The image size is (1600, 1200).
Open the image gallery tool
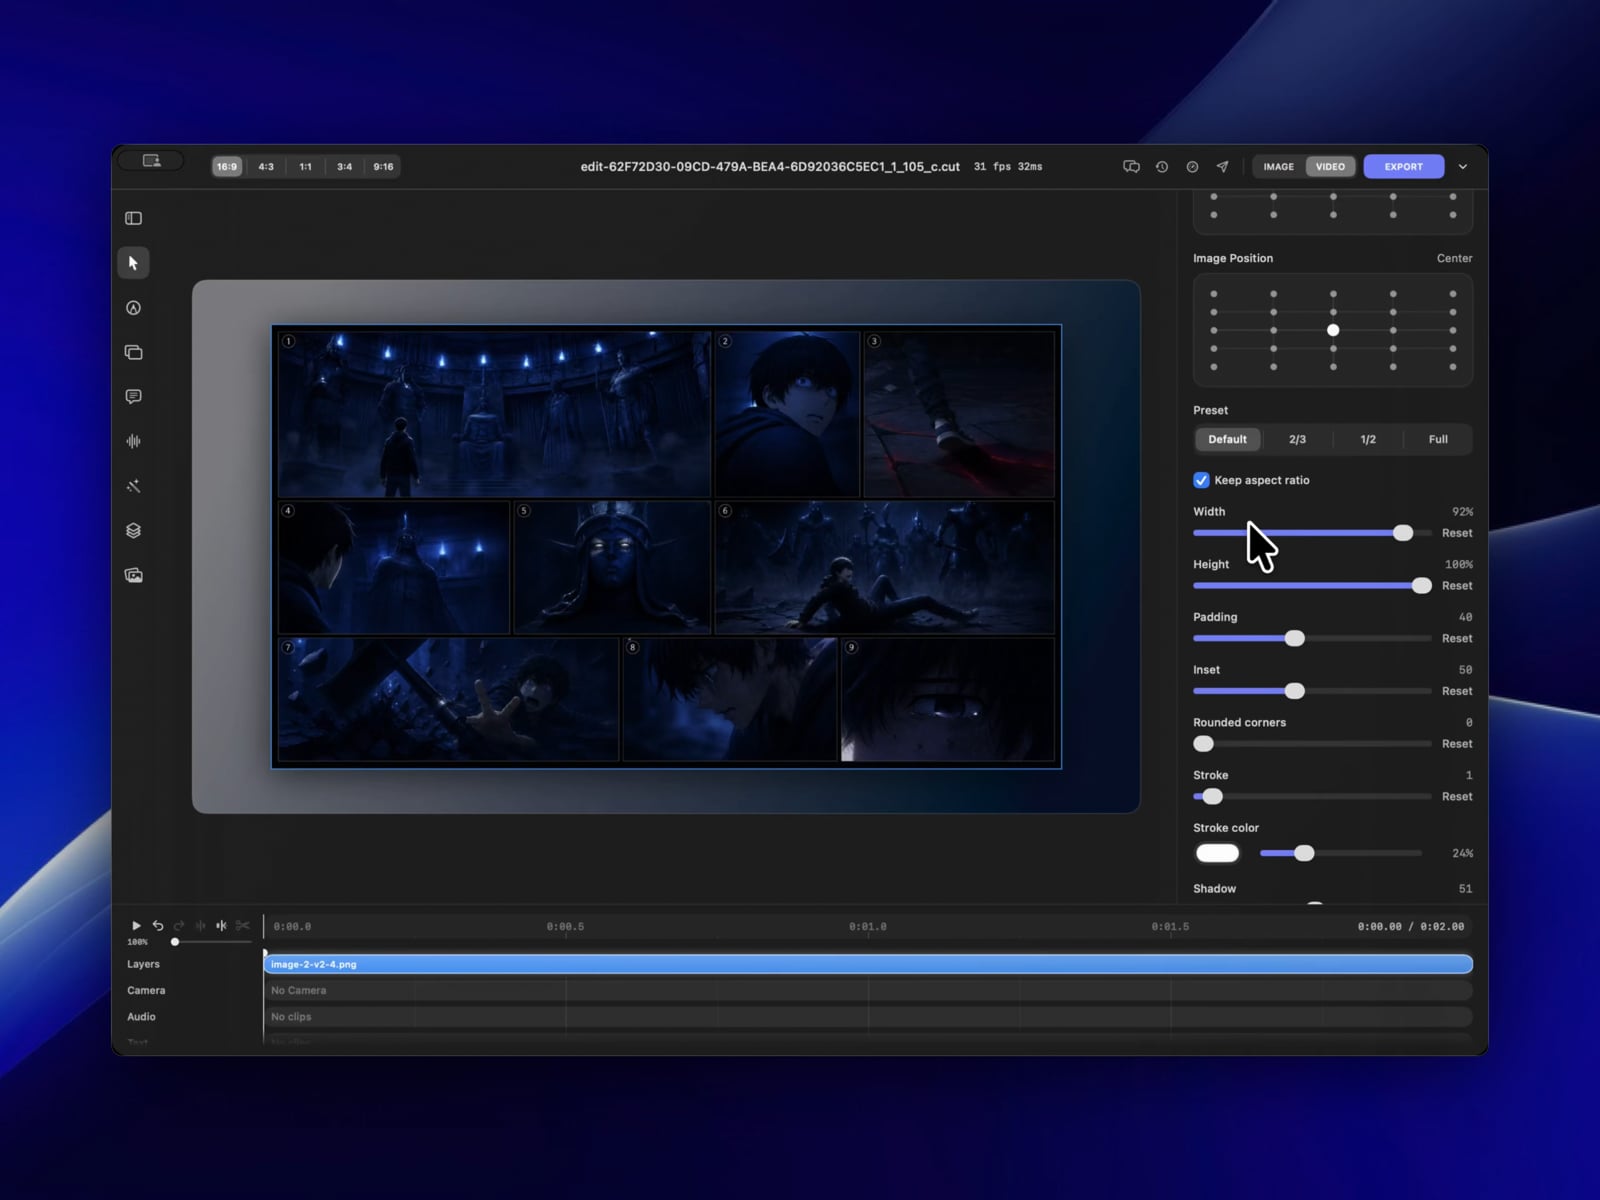coord(133,575)
